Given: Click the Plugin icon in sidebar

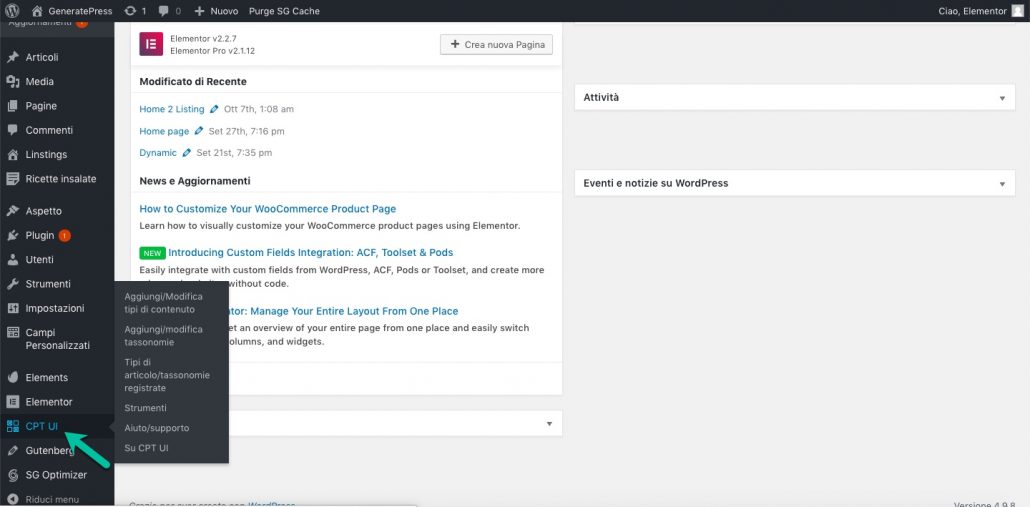Looking at the screenshot, I should (13, 235).
